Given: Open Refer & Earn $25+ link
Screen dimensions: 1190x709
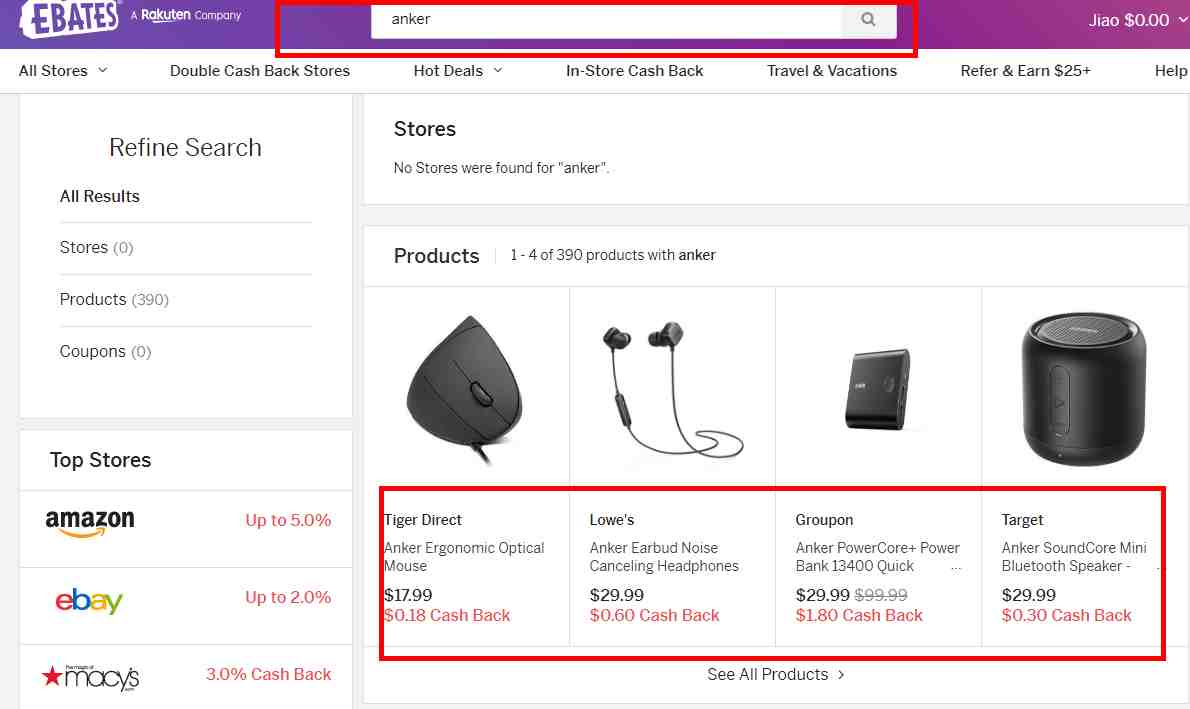Looking at the screenshot, I should (x=1025, y=71).
